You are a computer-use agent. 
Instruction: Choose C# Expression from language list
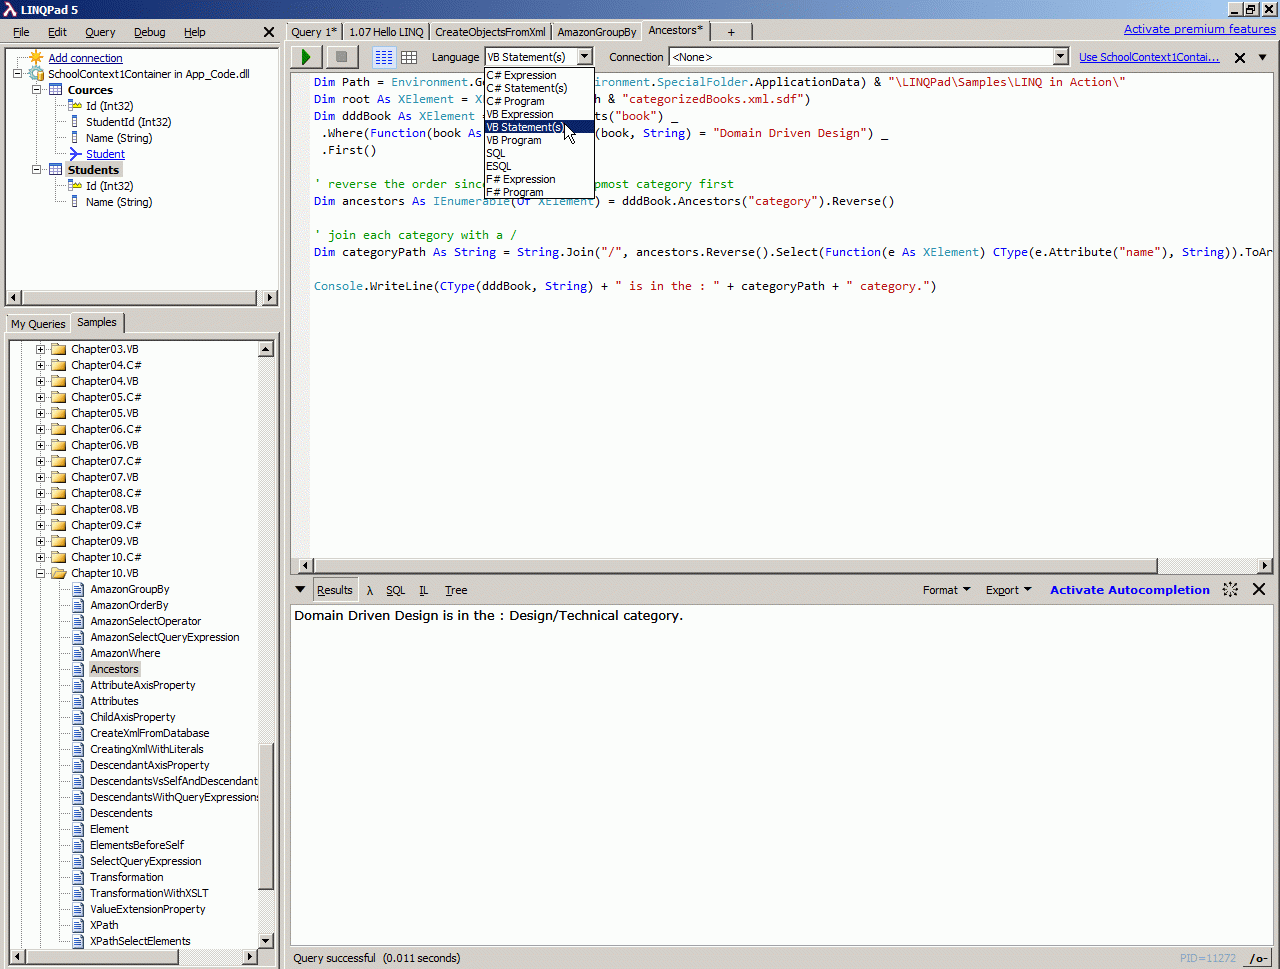pos(539,75)
